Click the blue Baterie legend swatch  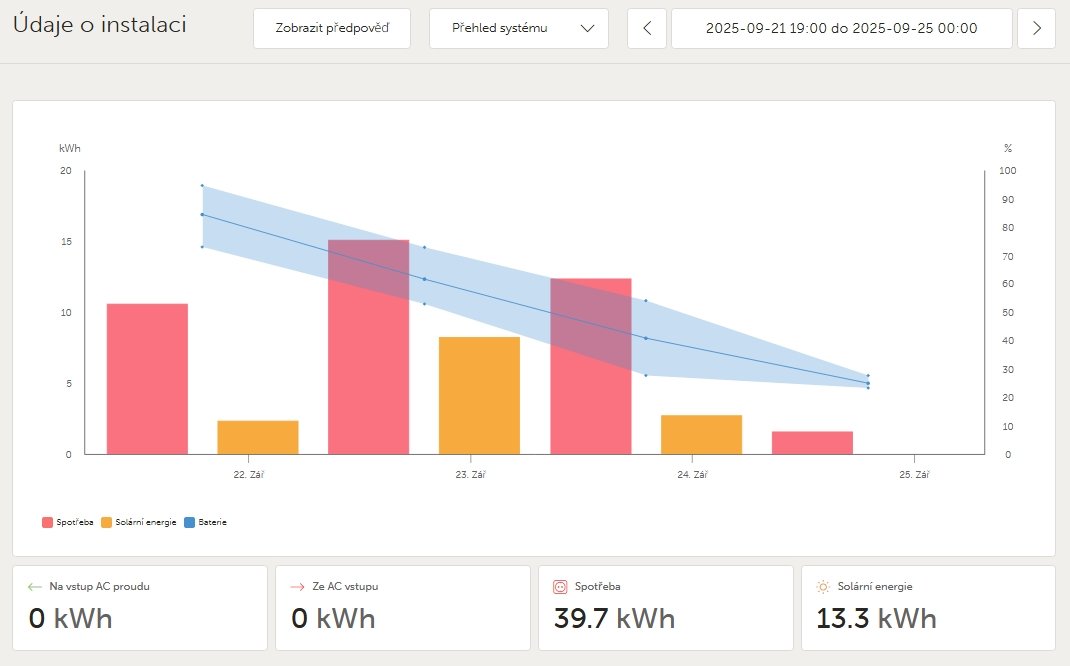click(x=189, y=522)
